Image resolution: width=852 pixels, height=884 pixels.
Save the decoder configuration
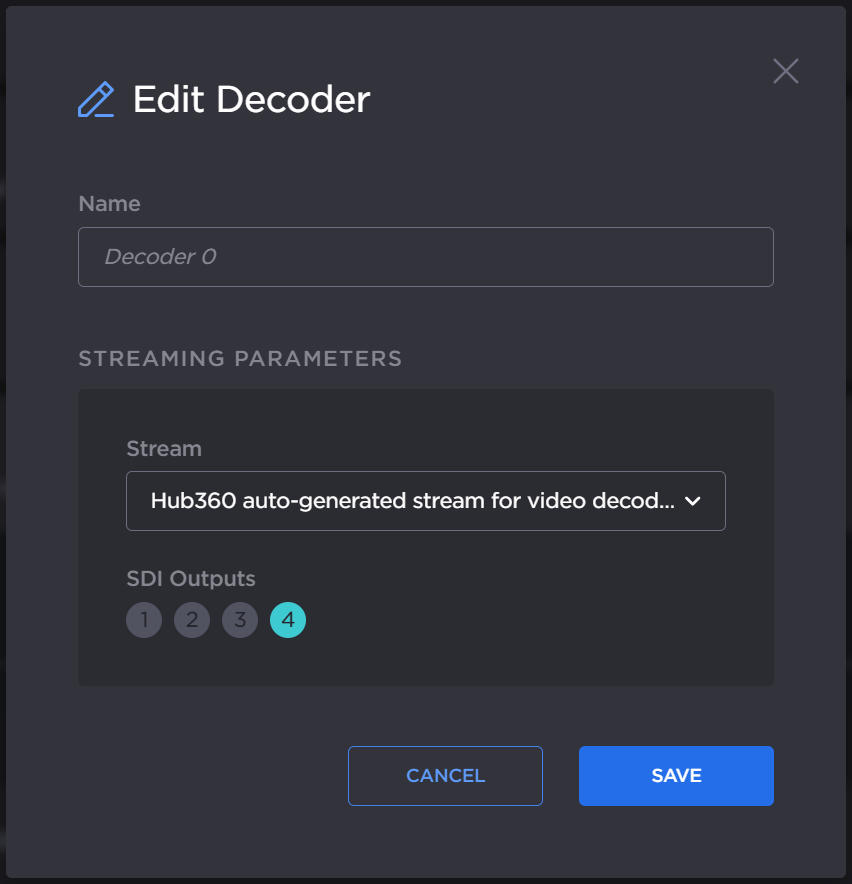[x=676, y=775]
